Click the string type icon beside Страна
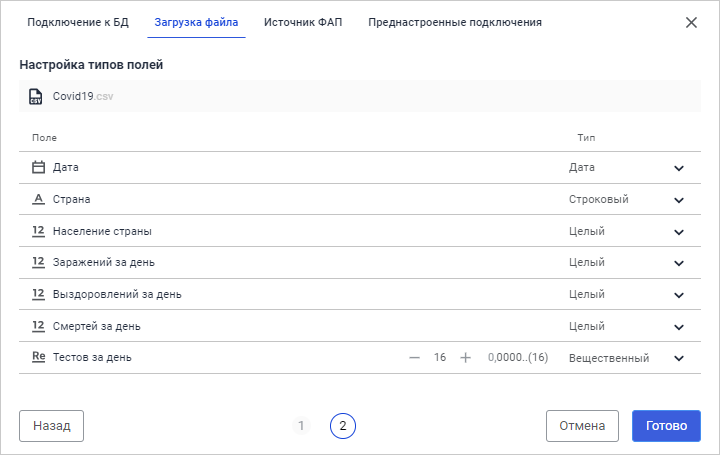This screenshot has width=720, height=455. coord(39,199)
